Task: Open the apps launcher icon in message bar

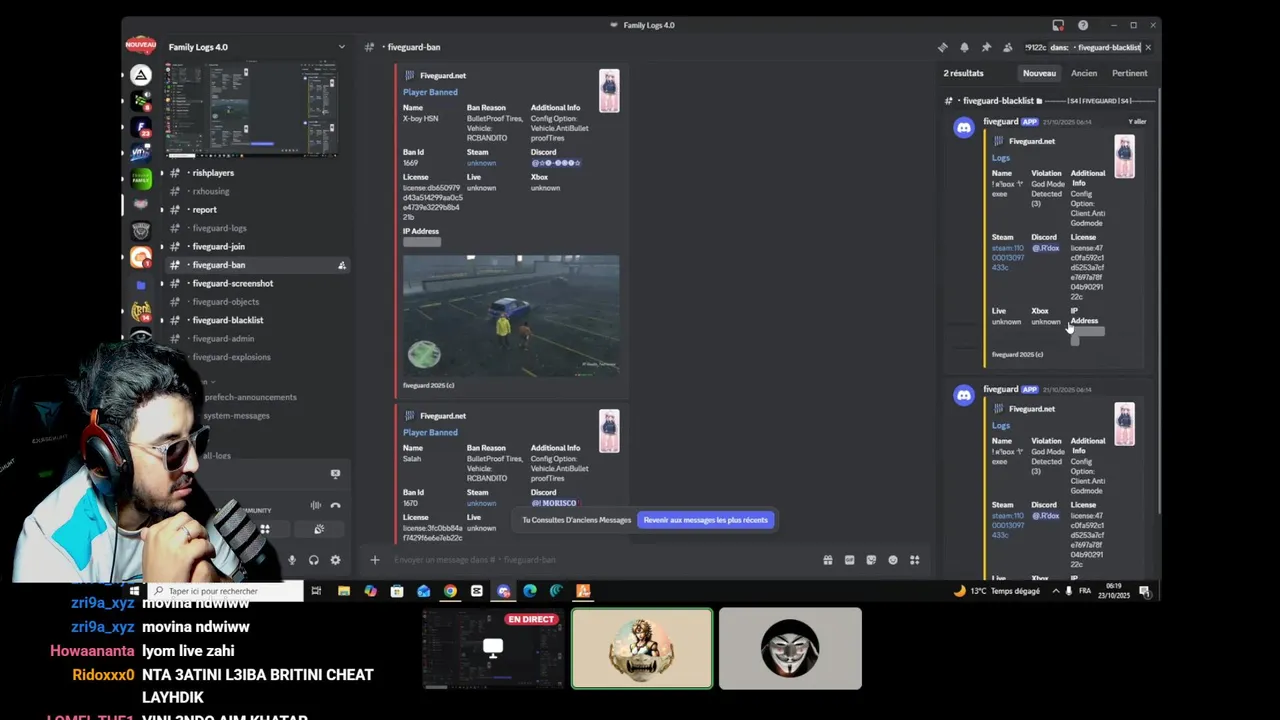Action: [914, 560]
